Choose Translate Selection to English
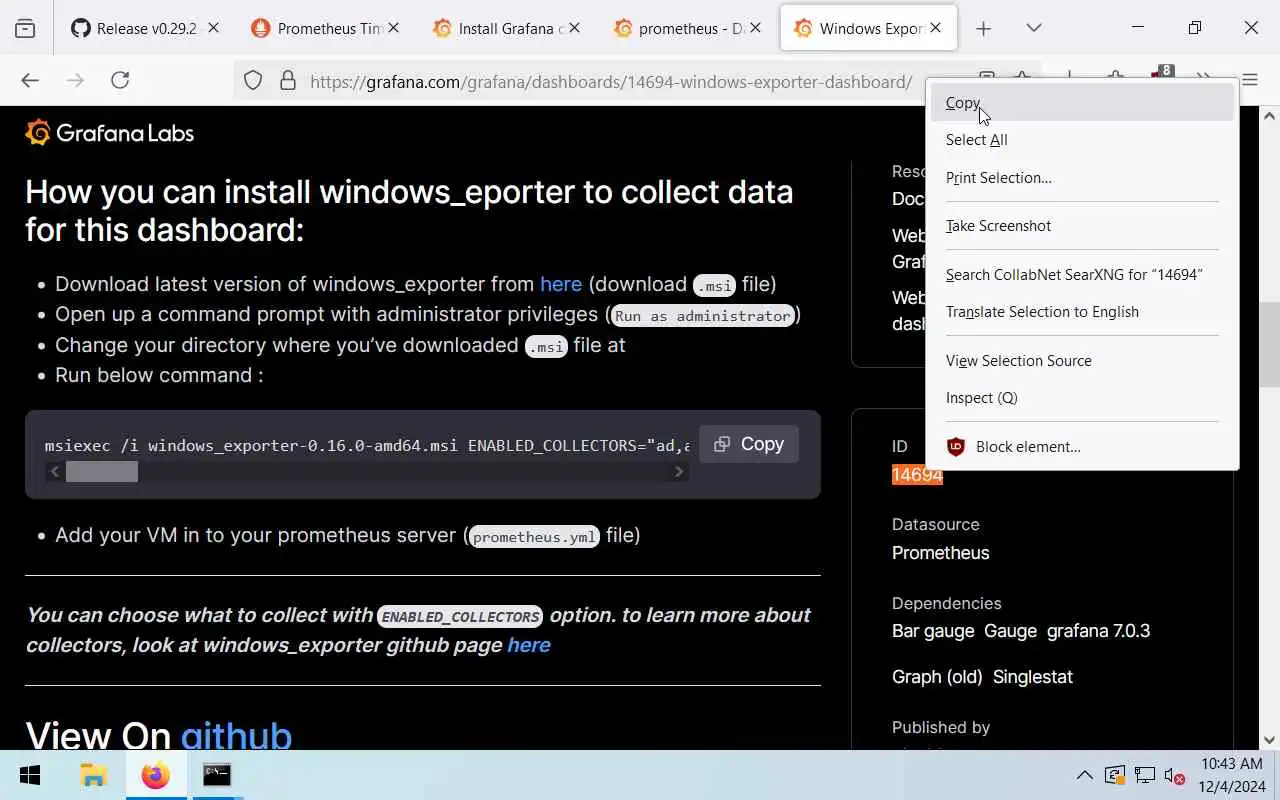This screenshot has height=800, width=1280. tap(1082, 312)
